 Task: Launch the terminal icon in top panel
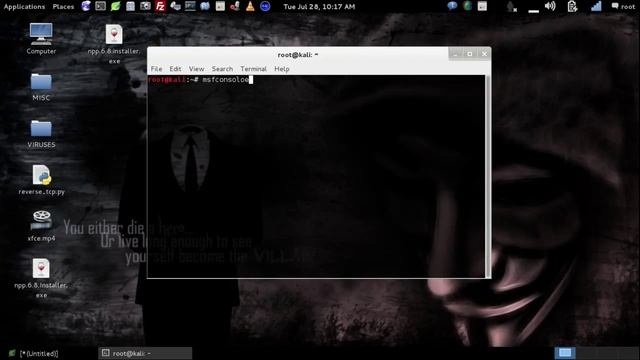[x=100, y=6]
